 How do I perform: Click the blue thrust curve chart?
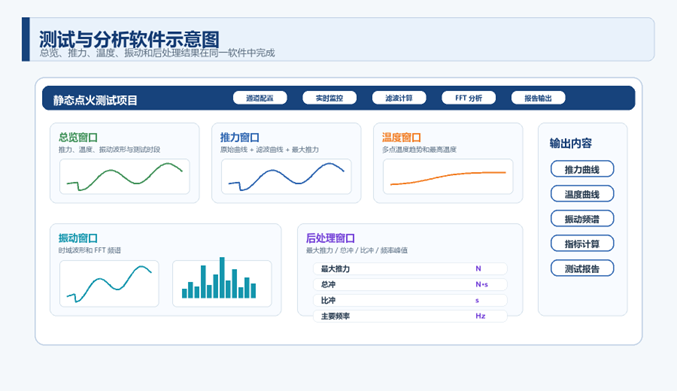pos(286,177)
